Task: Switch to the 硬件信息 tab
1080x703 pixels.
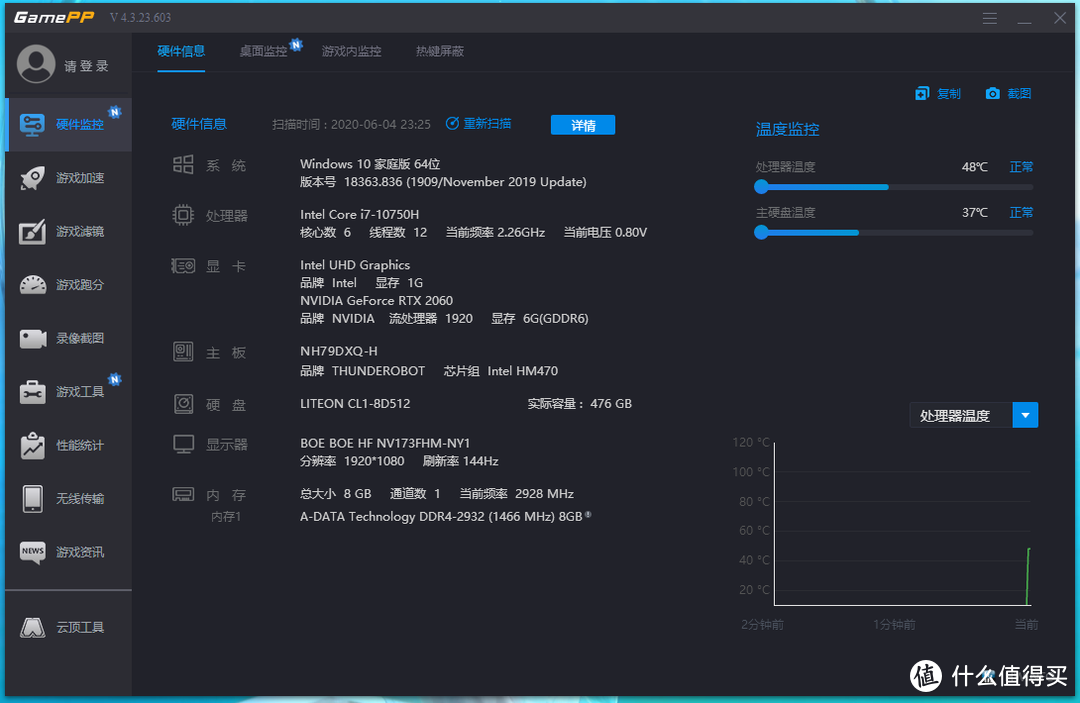Action: pyautogui.click(x=180, y=51)
